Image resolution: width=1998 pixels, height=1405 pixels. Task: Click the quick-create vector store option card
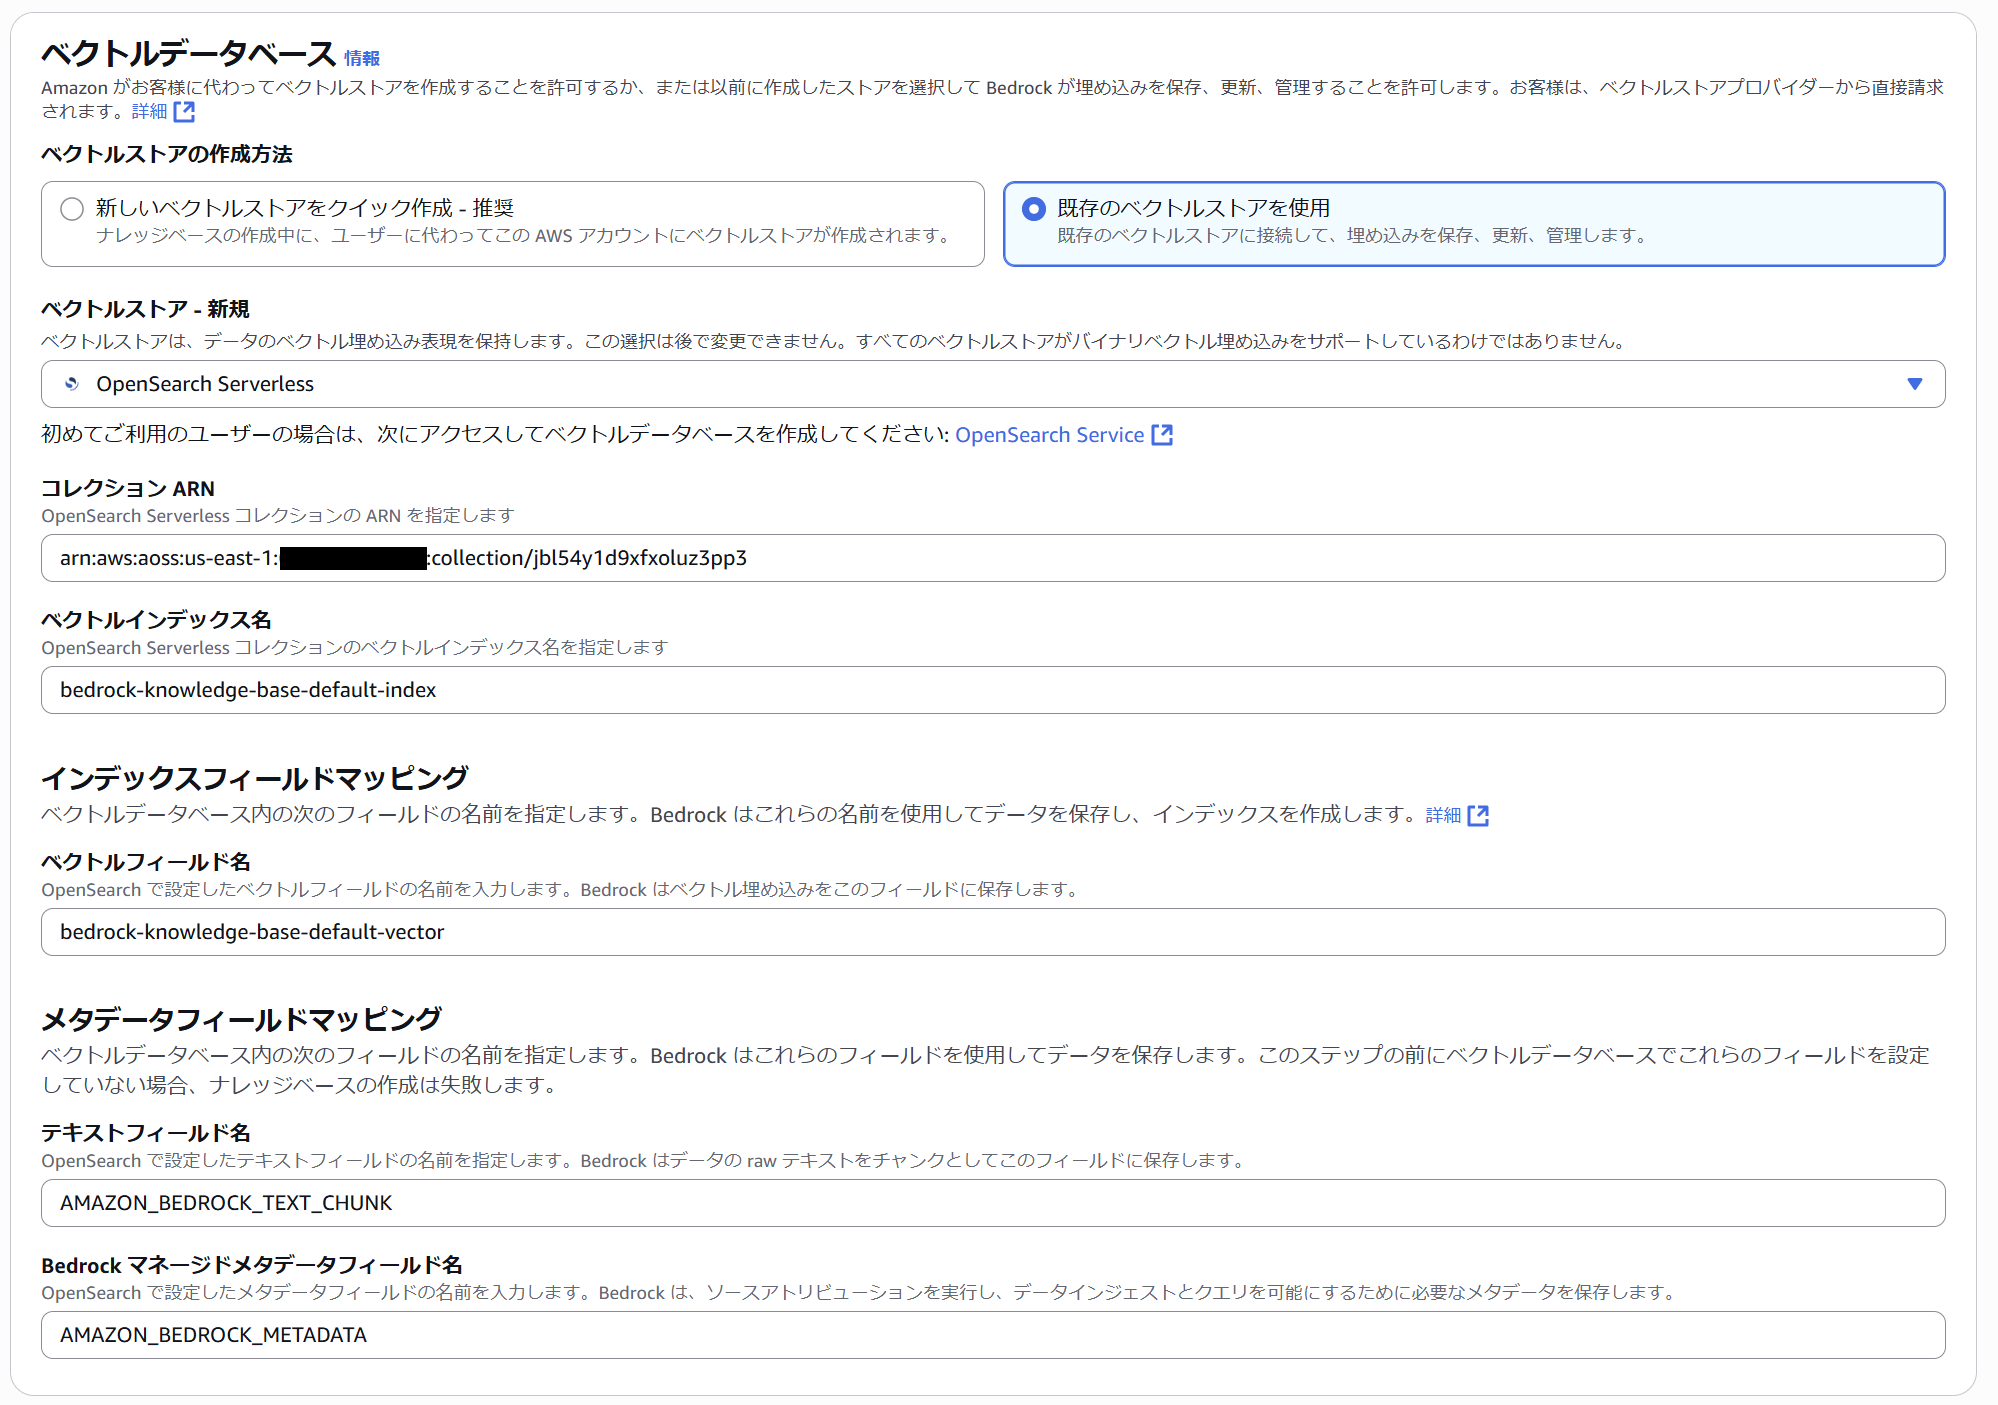coord(512,224)
